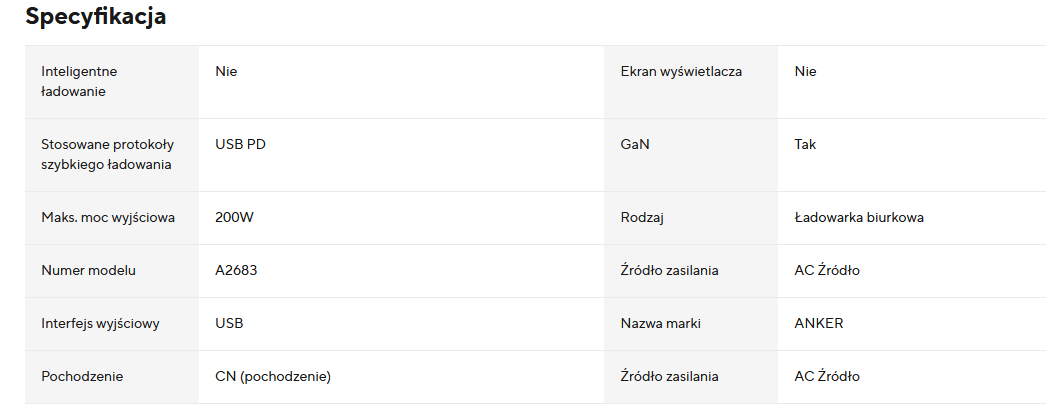
Task: Click the Ładowarka biurkowa value
Action: pyautogui.click(x=858, y=217)
